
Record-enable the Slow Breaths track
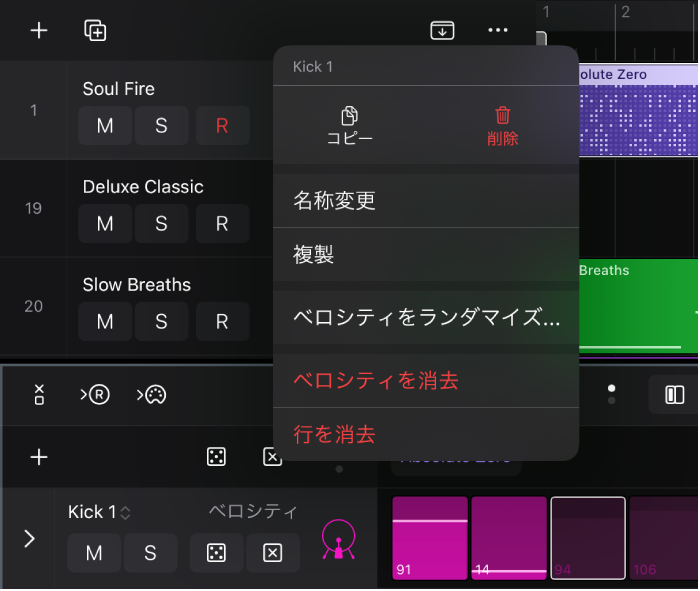222,321
